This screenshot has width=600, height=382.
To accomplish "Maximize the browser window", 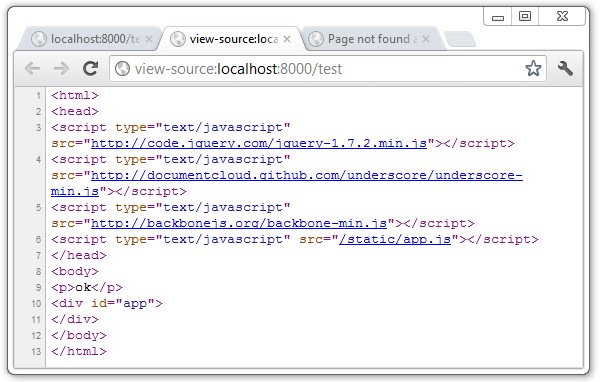I will tap(525, 16).
